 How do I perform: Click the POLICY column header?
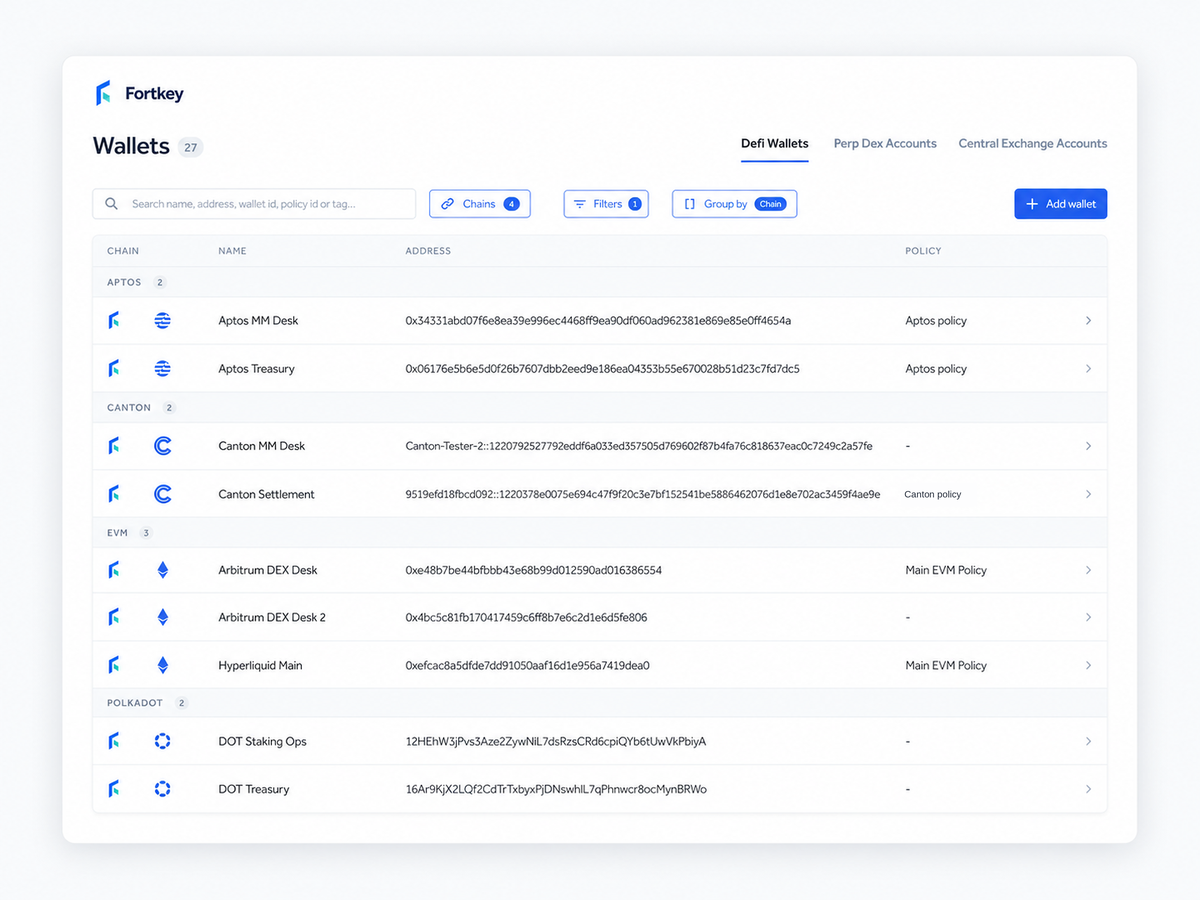[x=923, y=251]
